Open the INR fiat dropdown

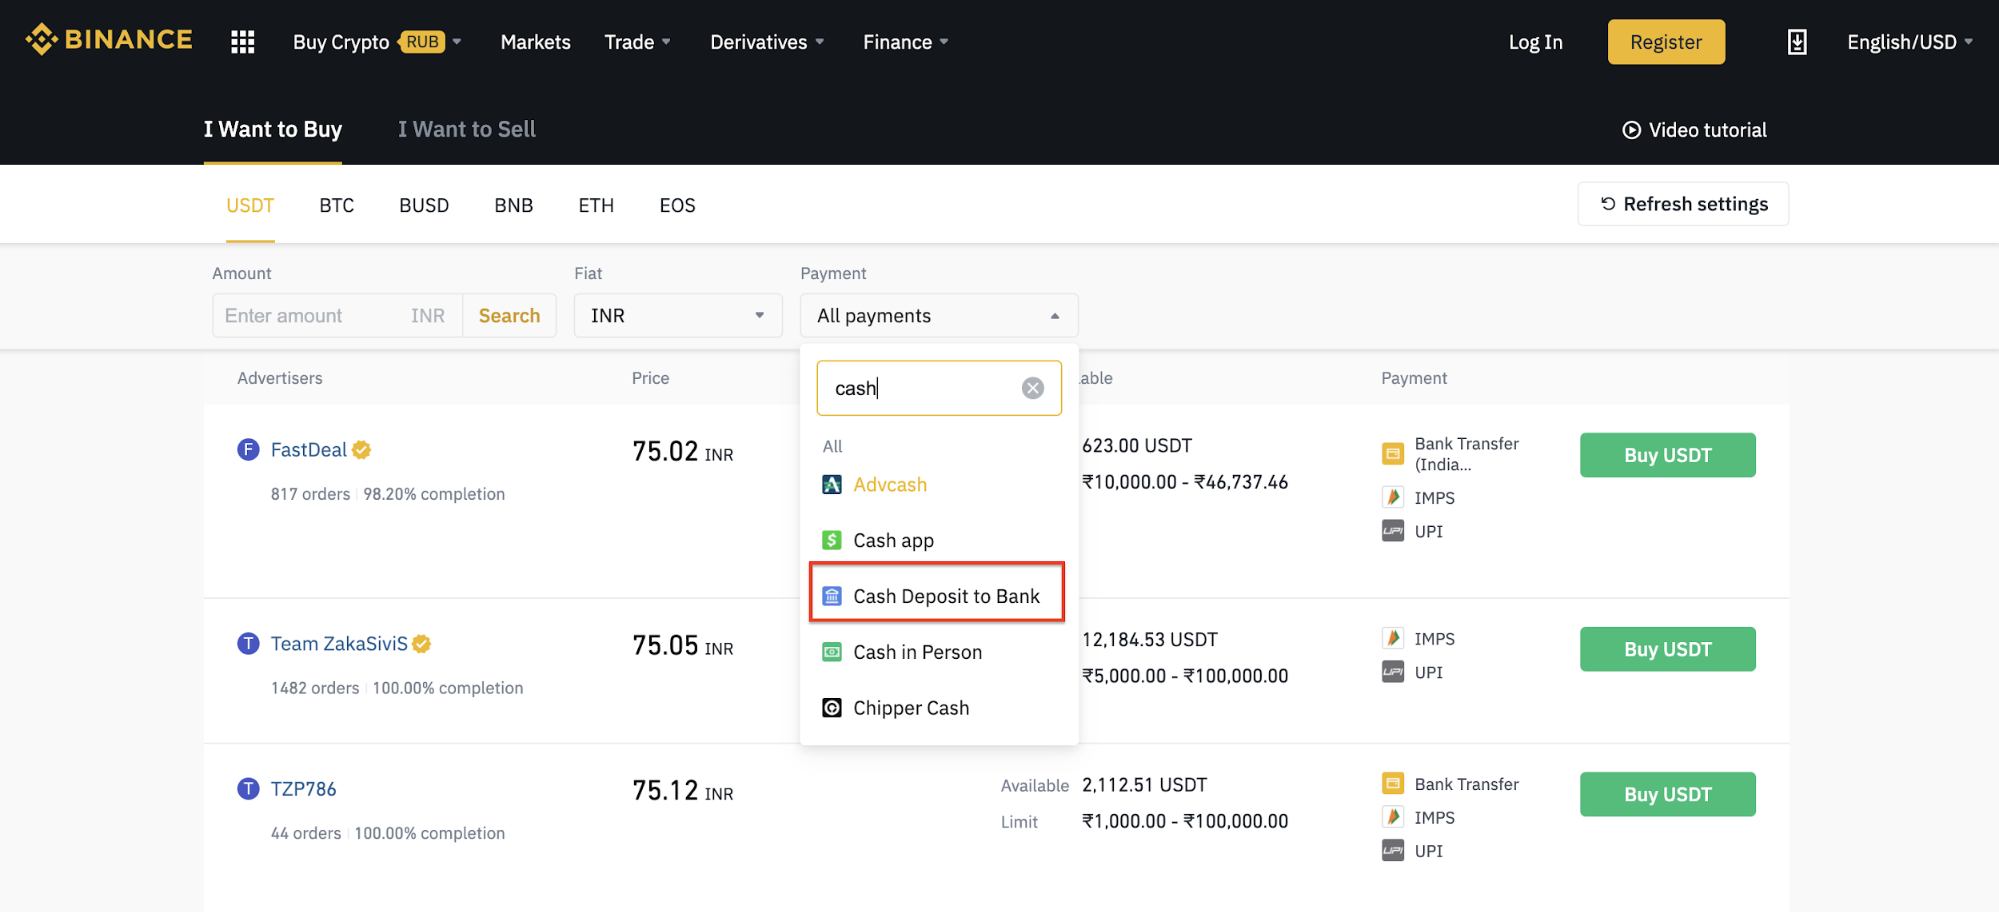[x=678, y=316]
